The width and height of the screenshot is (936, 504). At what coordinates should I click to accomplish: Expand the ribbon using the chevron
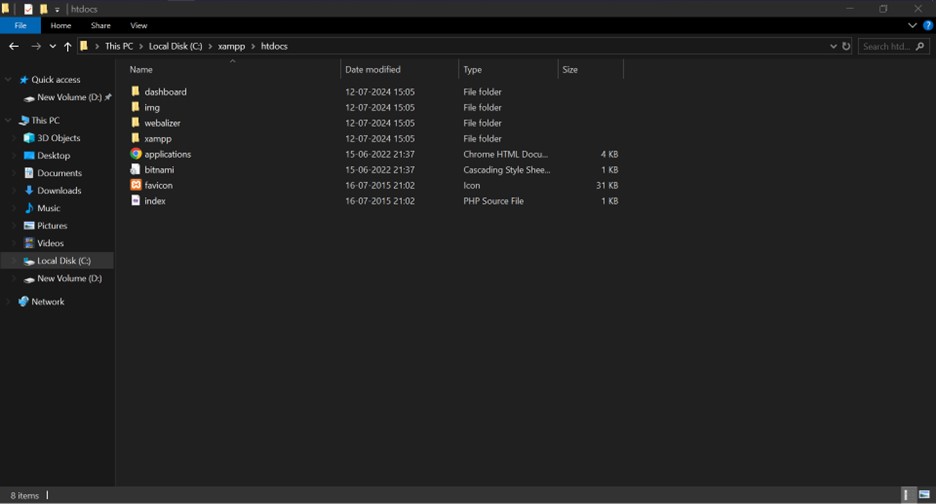pos(913,26)
